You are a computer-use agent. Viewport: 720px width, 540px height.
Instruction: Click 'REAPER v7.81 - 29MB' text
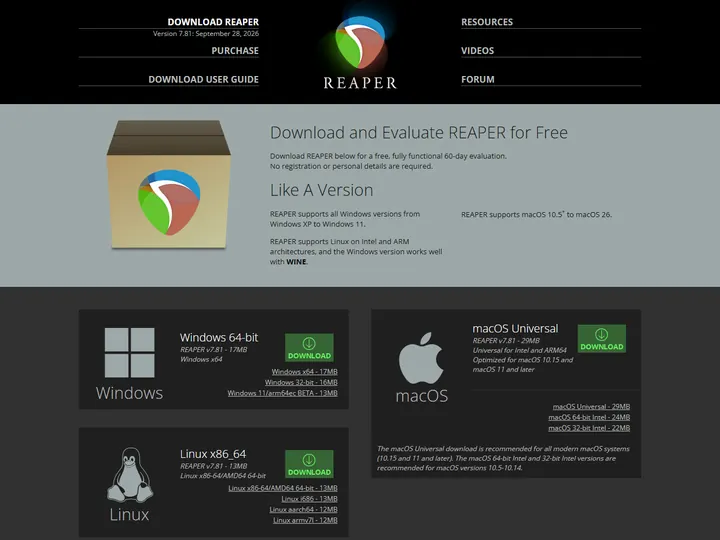point(506,341)
